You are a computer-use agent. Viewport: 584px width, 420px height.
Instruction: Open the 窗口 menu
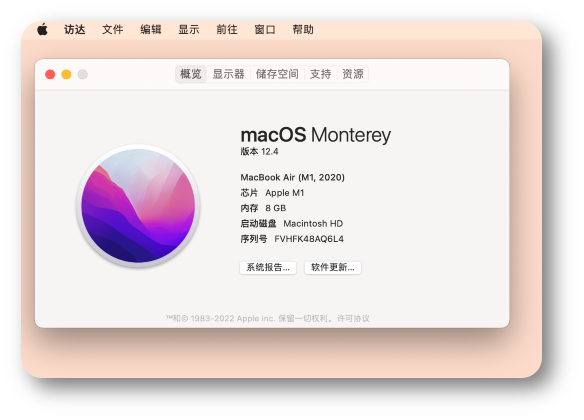tap(265, 29)
